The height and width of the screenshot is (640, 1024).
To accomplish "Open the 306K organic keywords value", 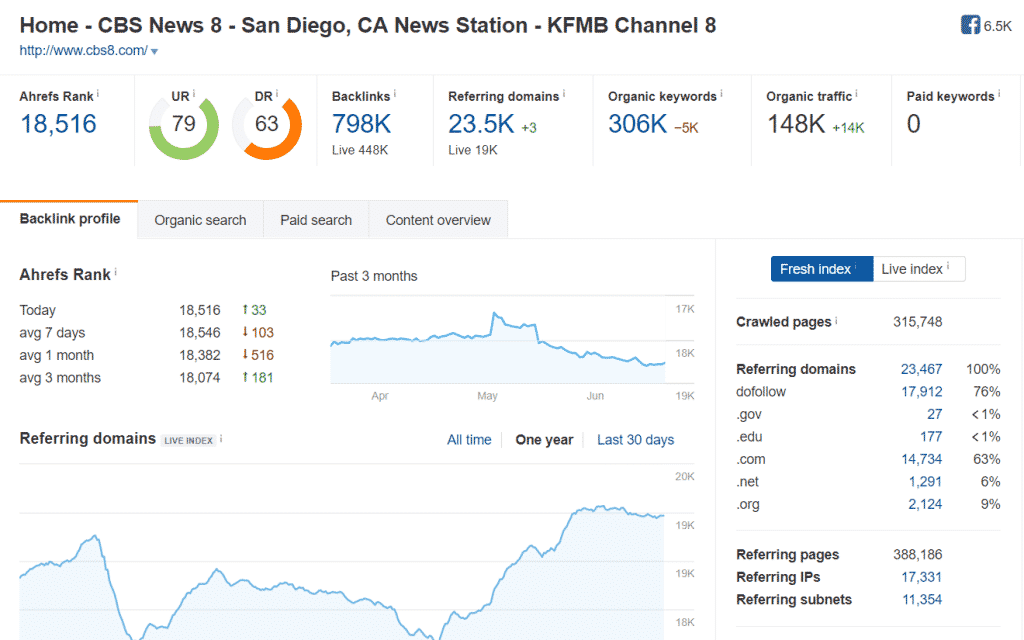I will pos(637,124).
